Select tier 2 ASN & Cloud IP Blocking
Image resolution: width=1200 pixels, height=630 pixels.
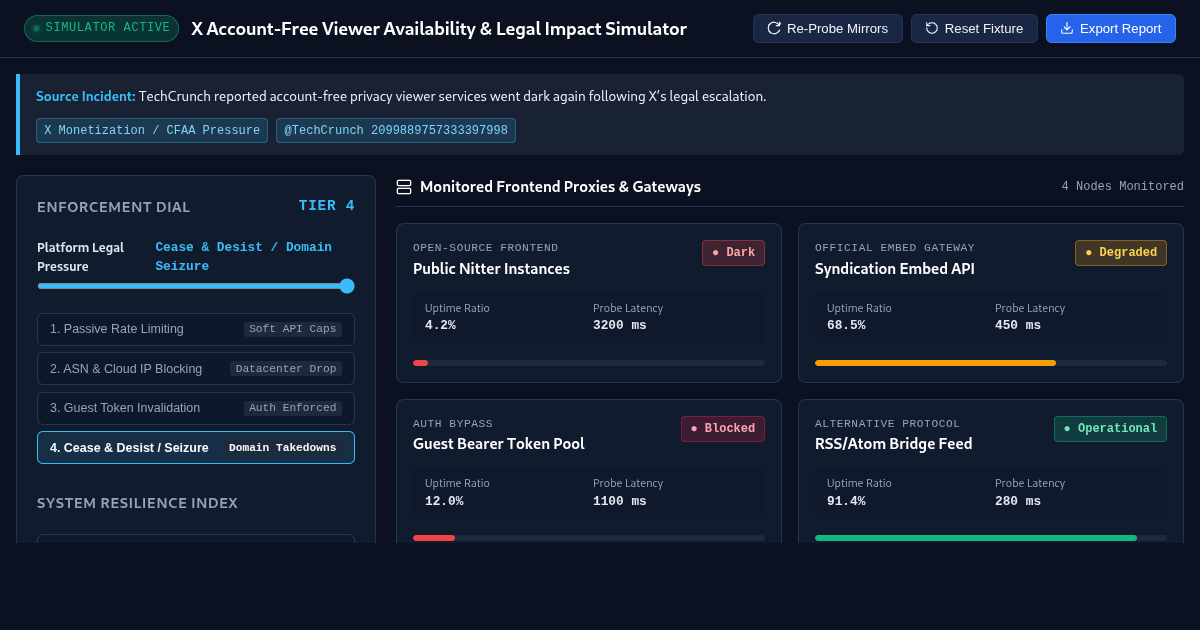coord(196,369)
